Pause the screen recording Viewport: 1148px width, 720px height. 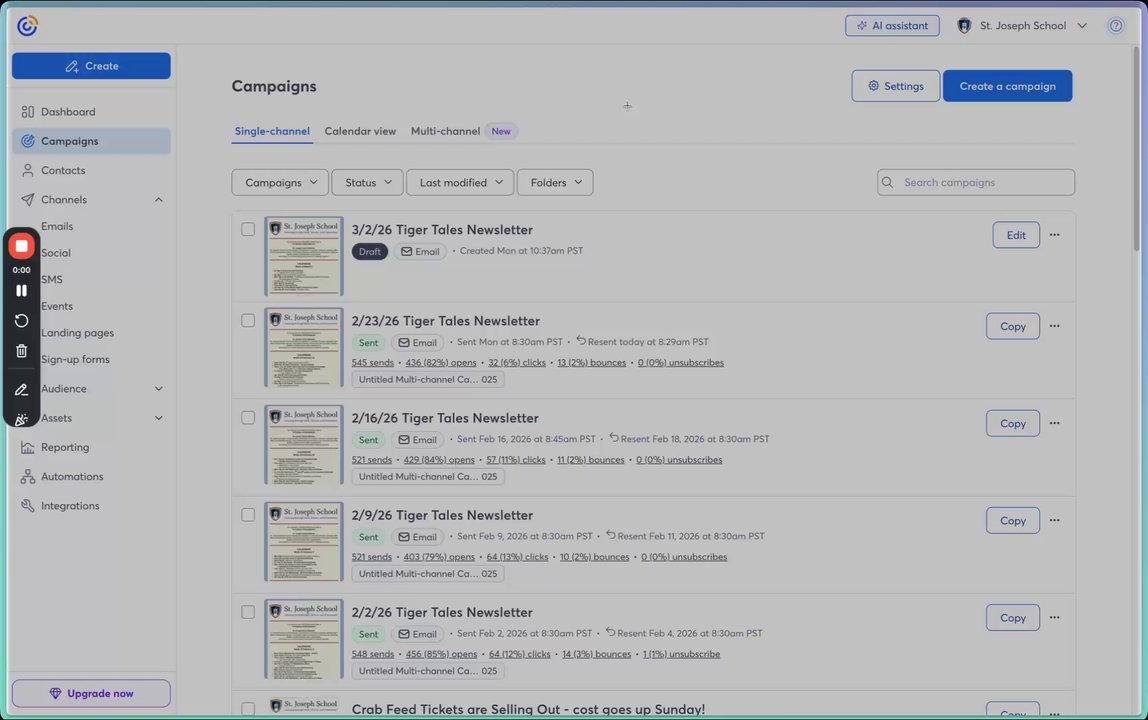tap(21, 291)
